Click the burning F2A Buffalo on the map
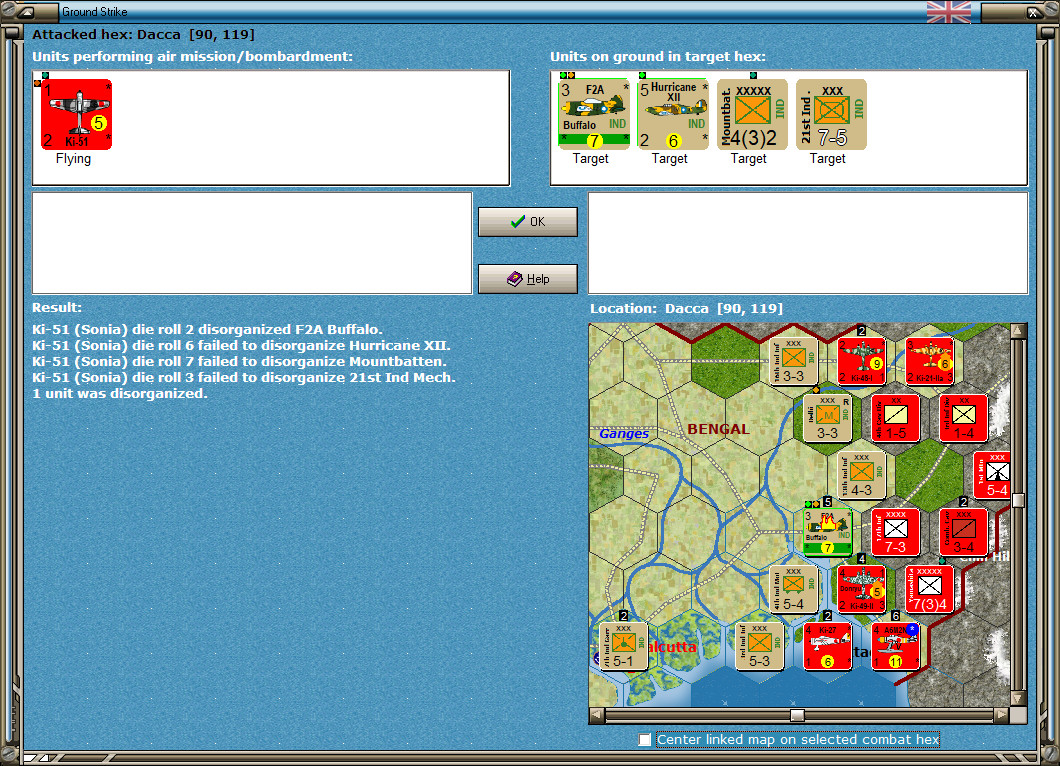Screen dimensions: 1060x766 pos(827,531)
